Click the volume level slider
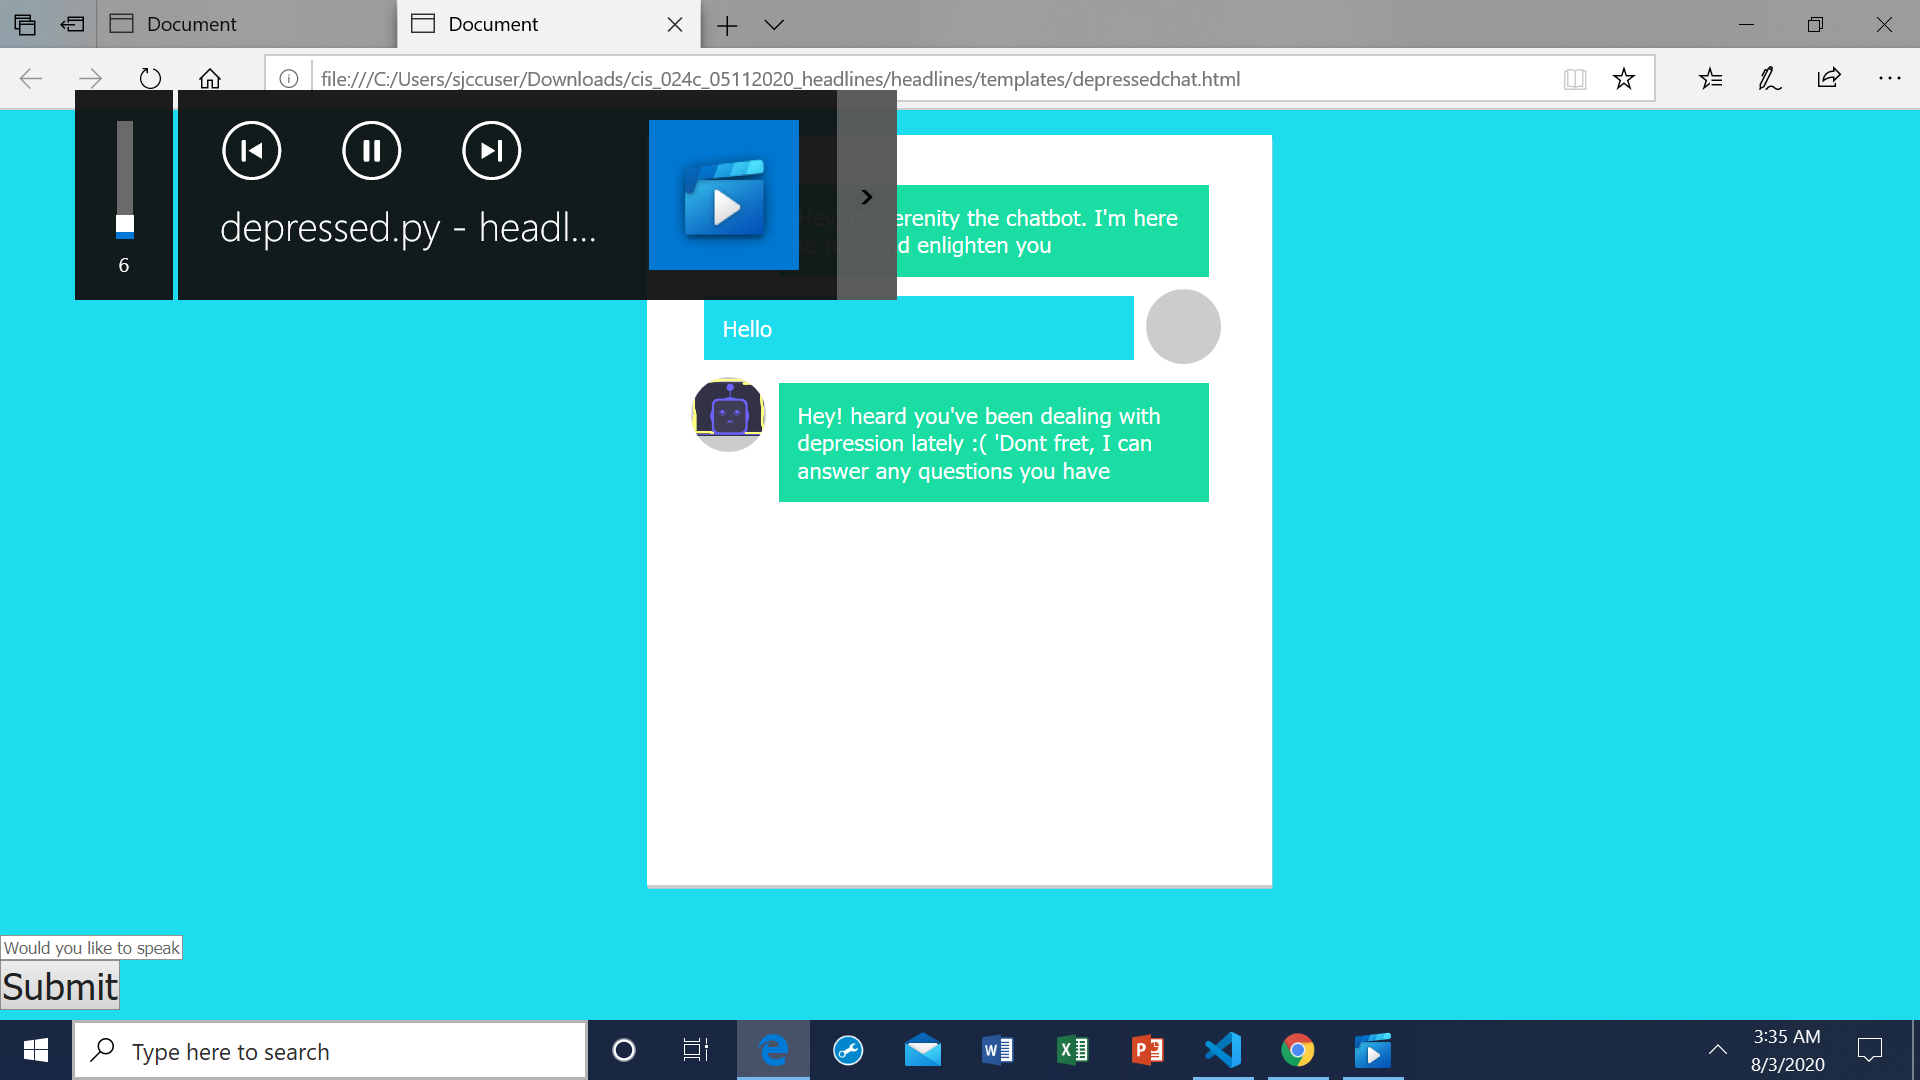 coord(124,180)
